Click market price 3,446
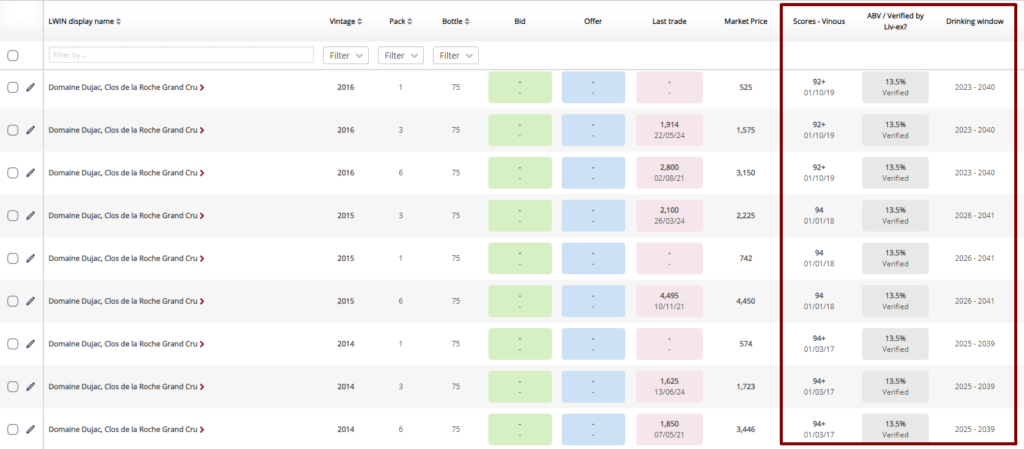The height and width of the screenshot is (449, 1024). click(x=744, y=429)
